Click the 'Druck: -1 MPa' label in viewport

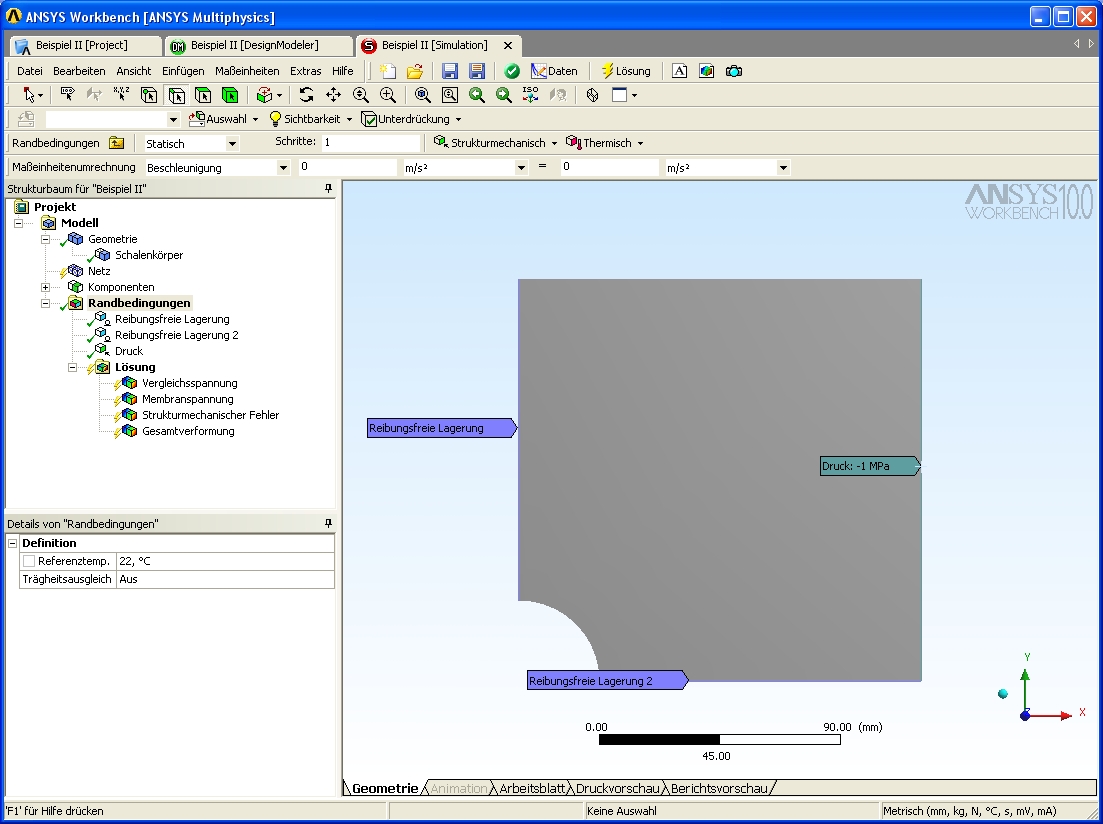click(869, 466)
